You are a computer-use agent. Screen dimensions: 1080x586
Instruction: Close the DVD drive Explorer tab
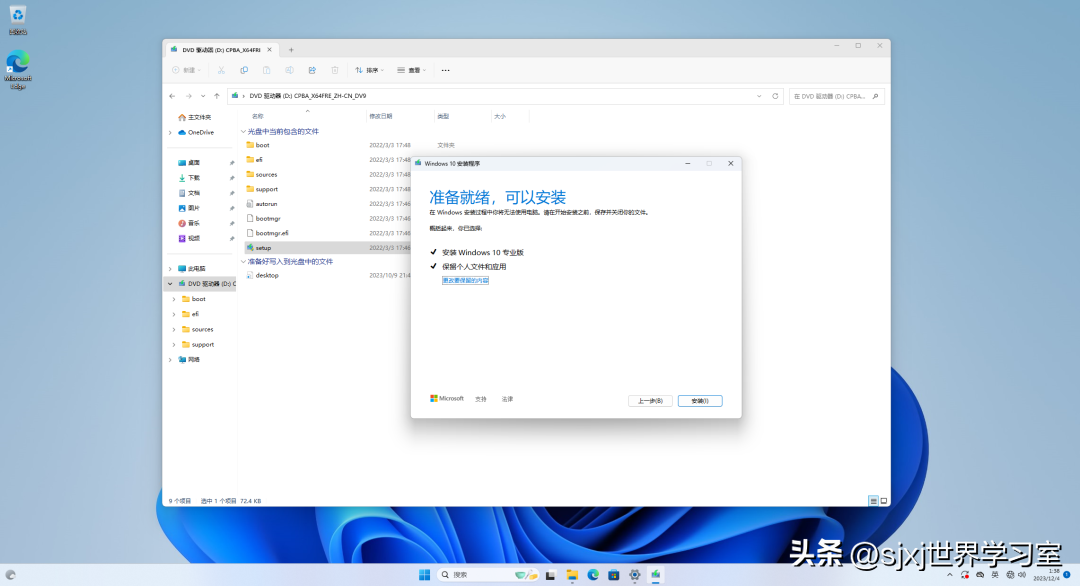point(269,50)
